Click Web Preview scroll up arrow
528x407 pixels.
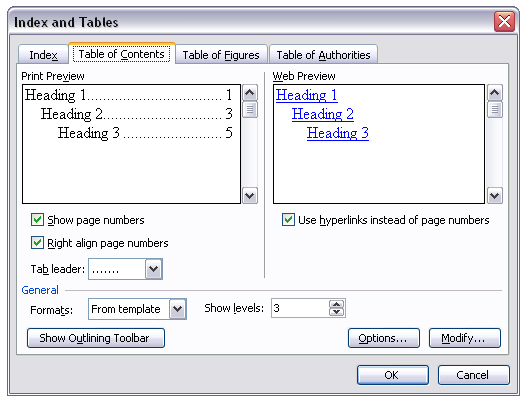coord(494,93)
